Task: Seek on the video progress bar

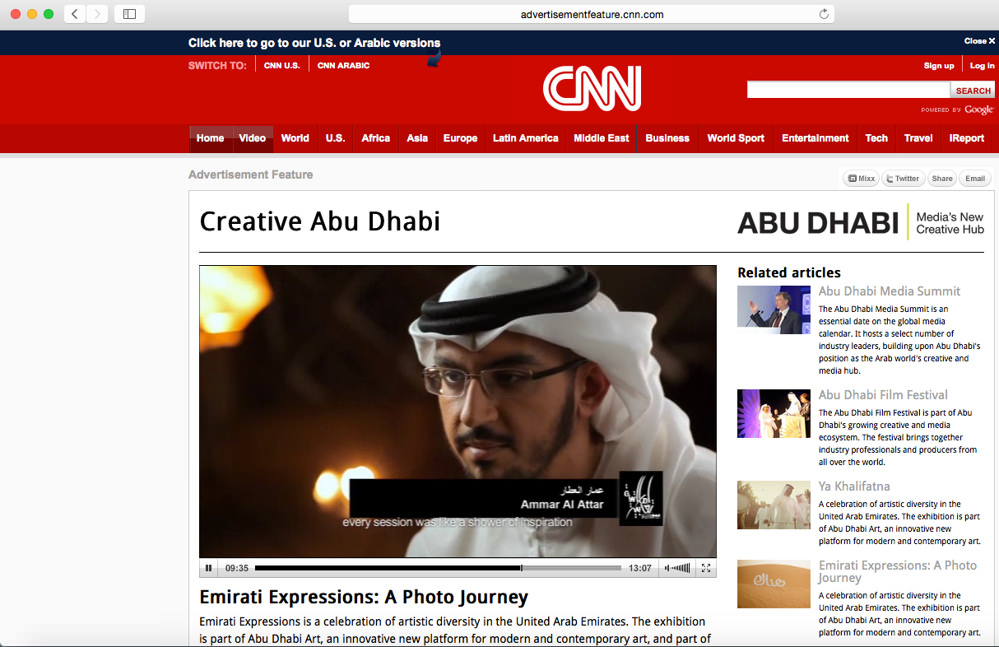Action: coord(438,568)
